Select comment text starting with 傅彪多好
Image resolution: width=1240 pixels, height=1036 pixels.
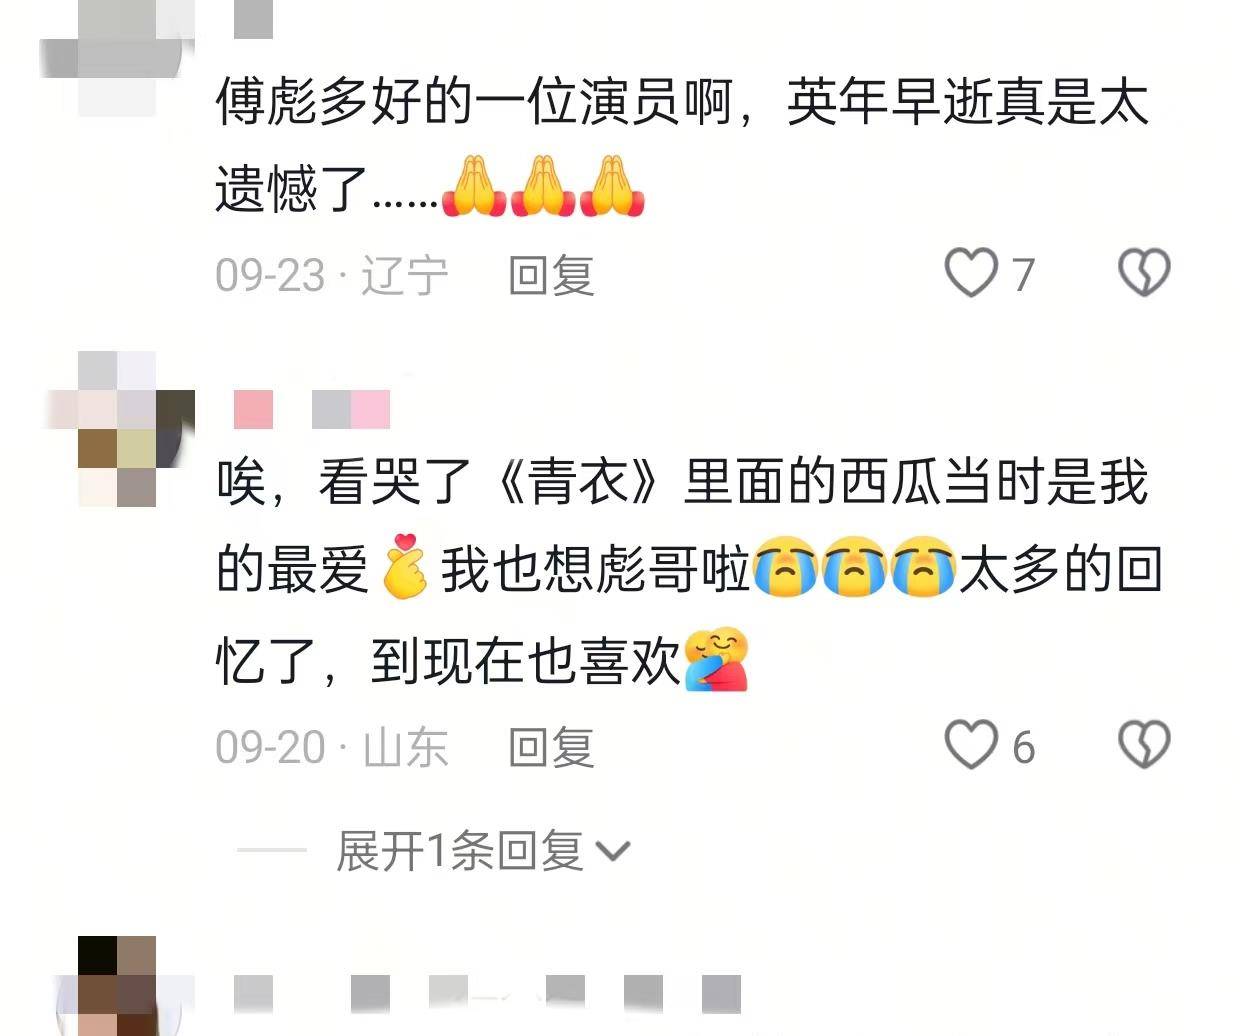682,145
